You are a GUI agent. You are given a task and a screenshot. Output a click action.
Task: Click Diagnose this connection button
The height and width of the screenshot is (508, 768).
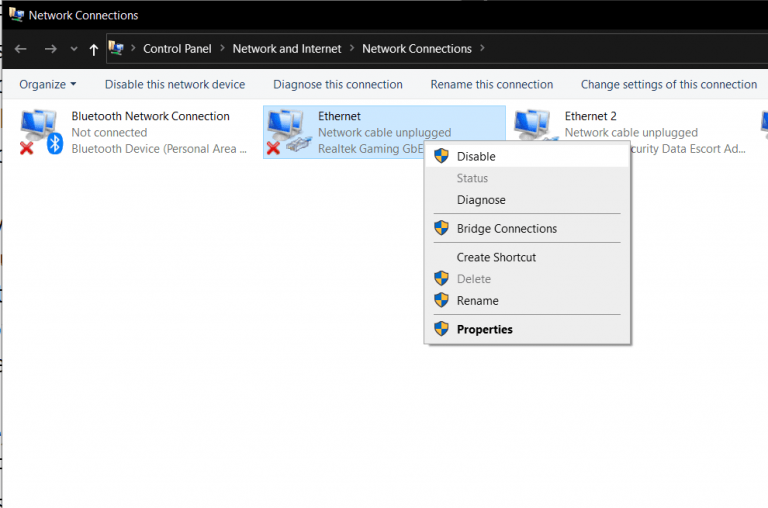[x=338, y=85]
